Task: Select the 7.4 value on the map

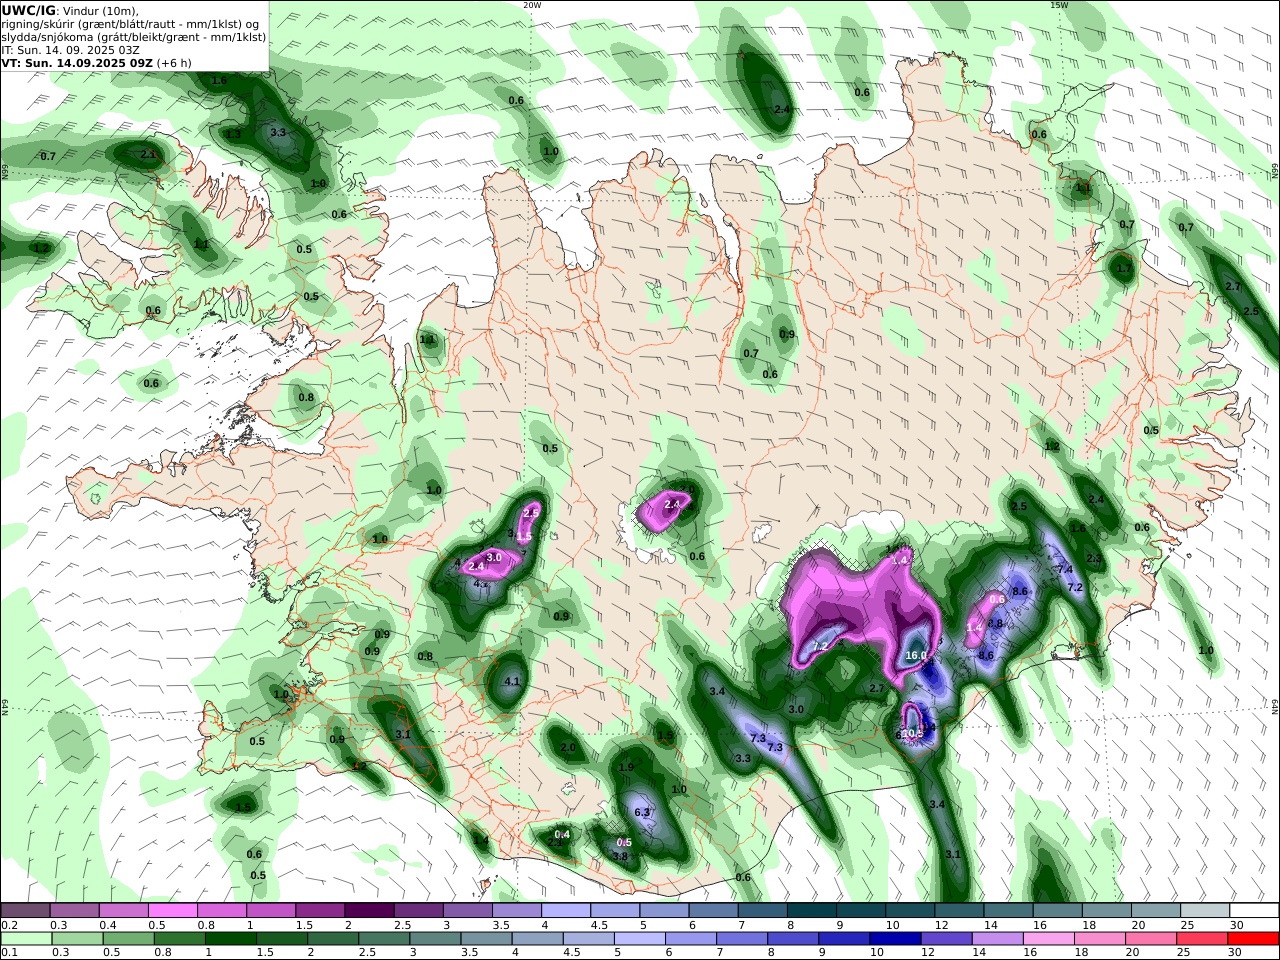Action: click(1066, 570)
